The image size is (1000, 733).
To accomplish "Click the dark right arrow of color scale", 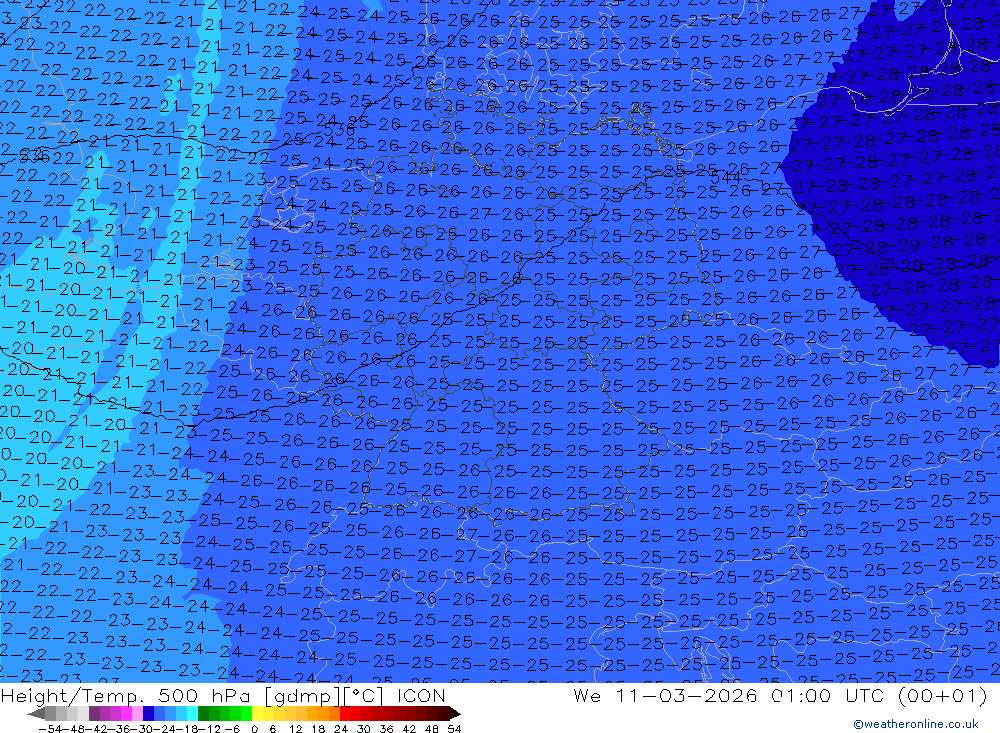I will [x=455, y=714].
